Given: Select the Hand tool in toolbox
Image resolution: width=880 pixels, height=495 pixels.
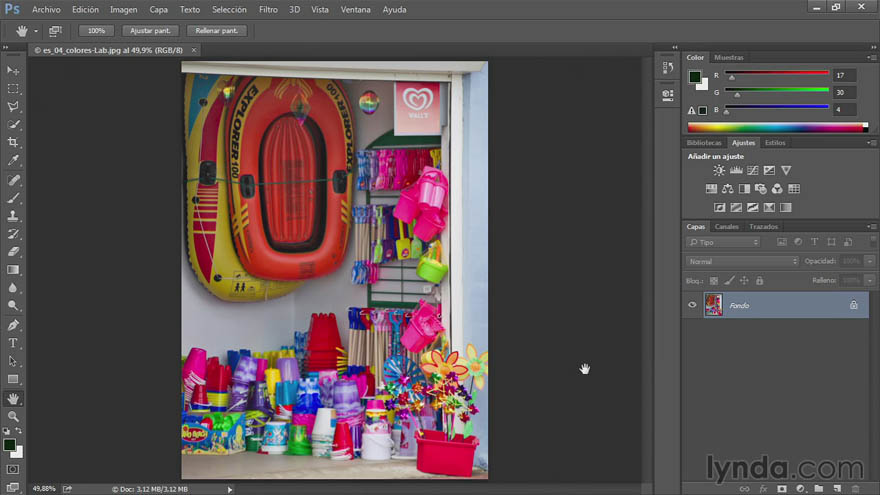Looking at the screenshot, I should [13, 399].
